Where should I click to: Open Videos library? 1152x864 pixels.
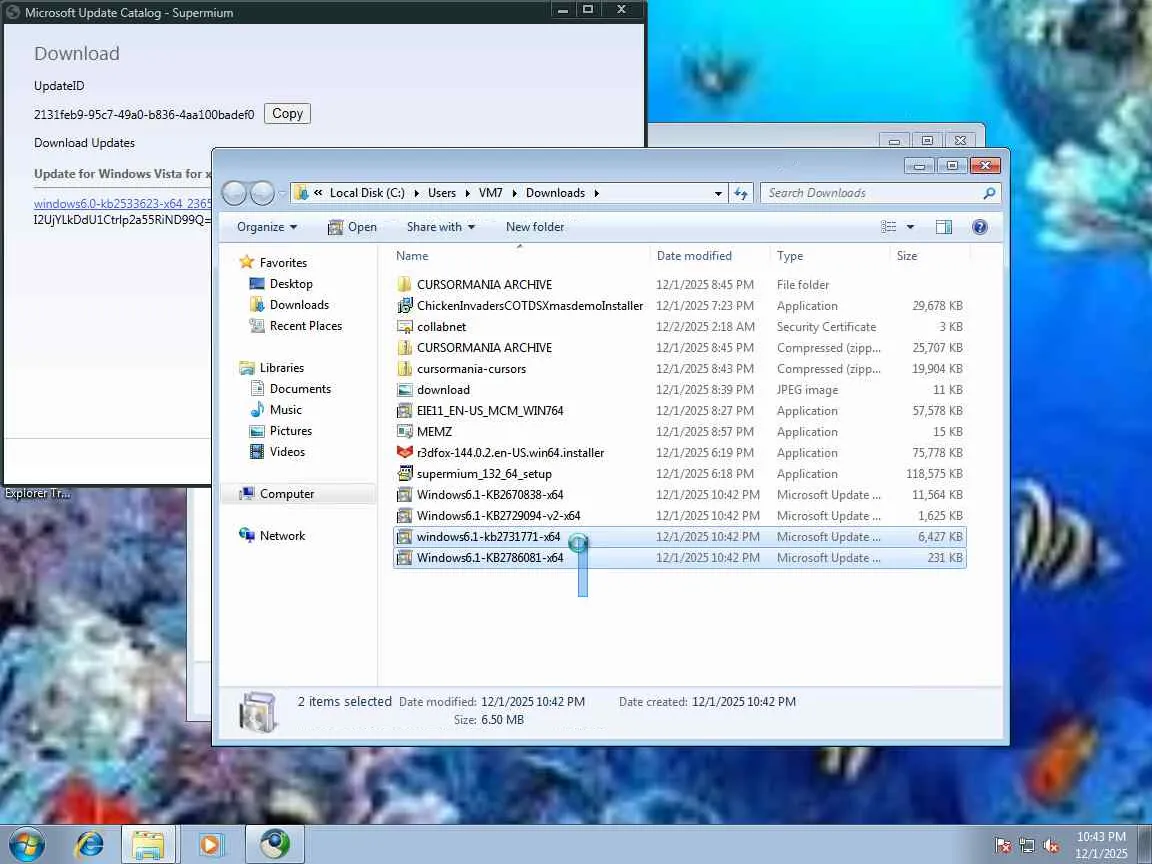(x=287, y=452)
